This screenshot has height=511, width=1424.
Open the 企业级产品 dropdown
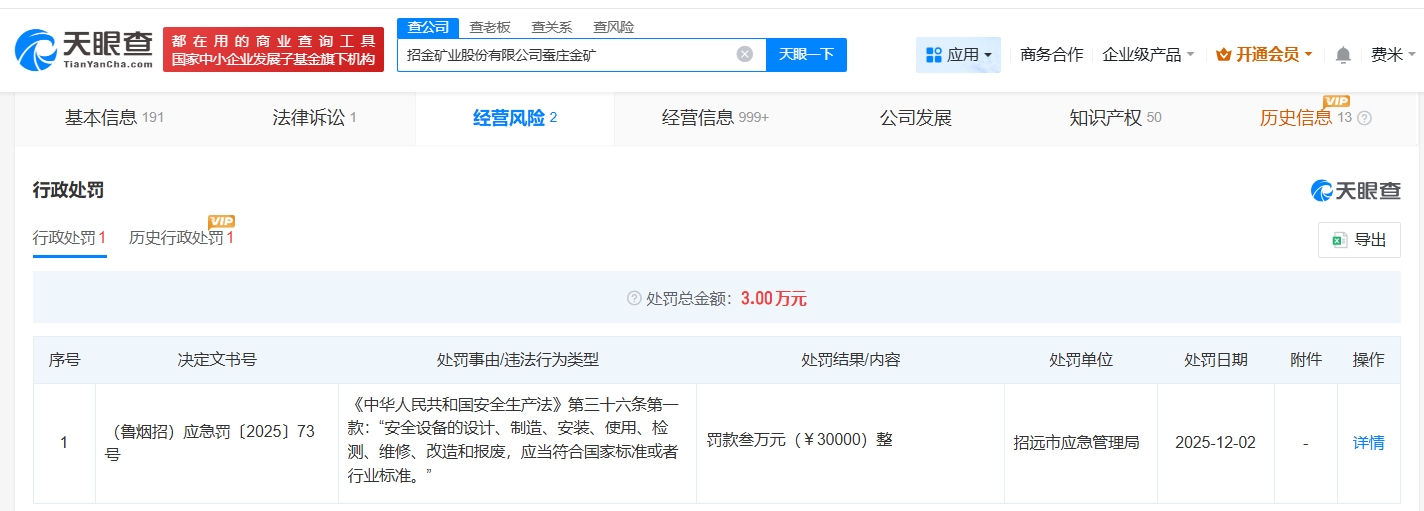tap(1148, 55)
